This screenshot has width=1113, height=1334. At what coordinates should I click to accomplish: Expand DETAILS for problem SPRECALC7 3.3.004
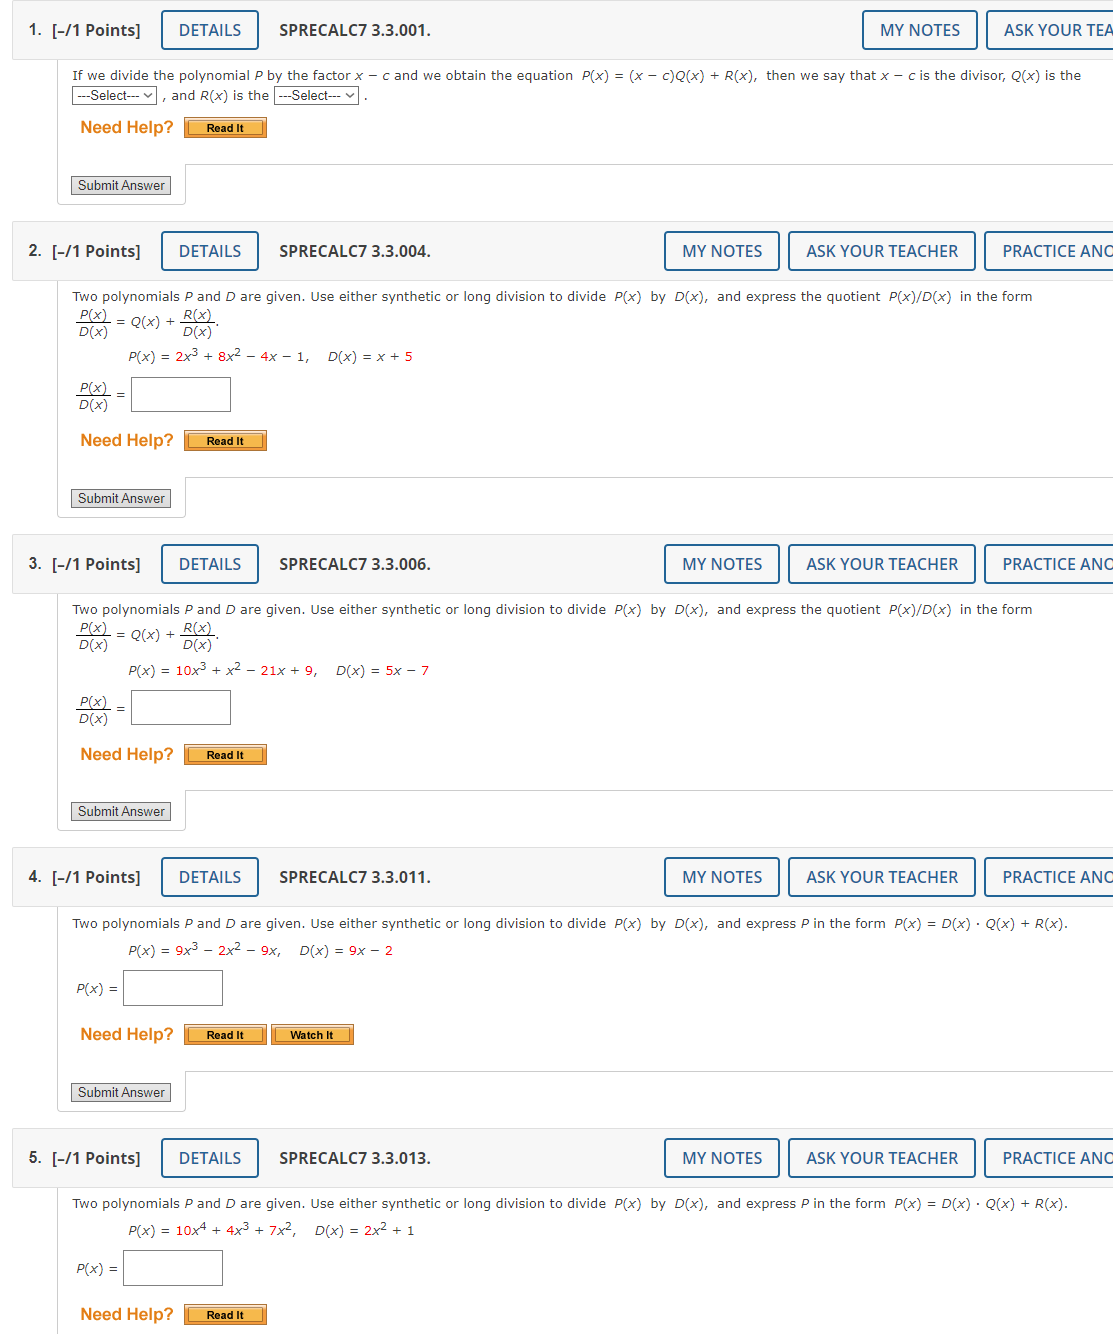tap(209, 250)
